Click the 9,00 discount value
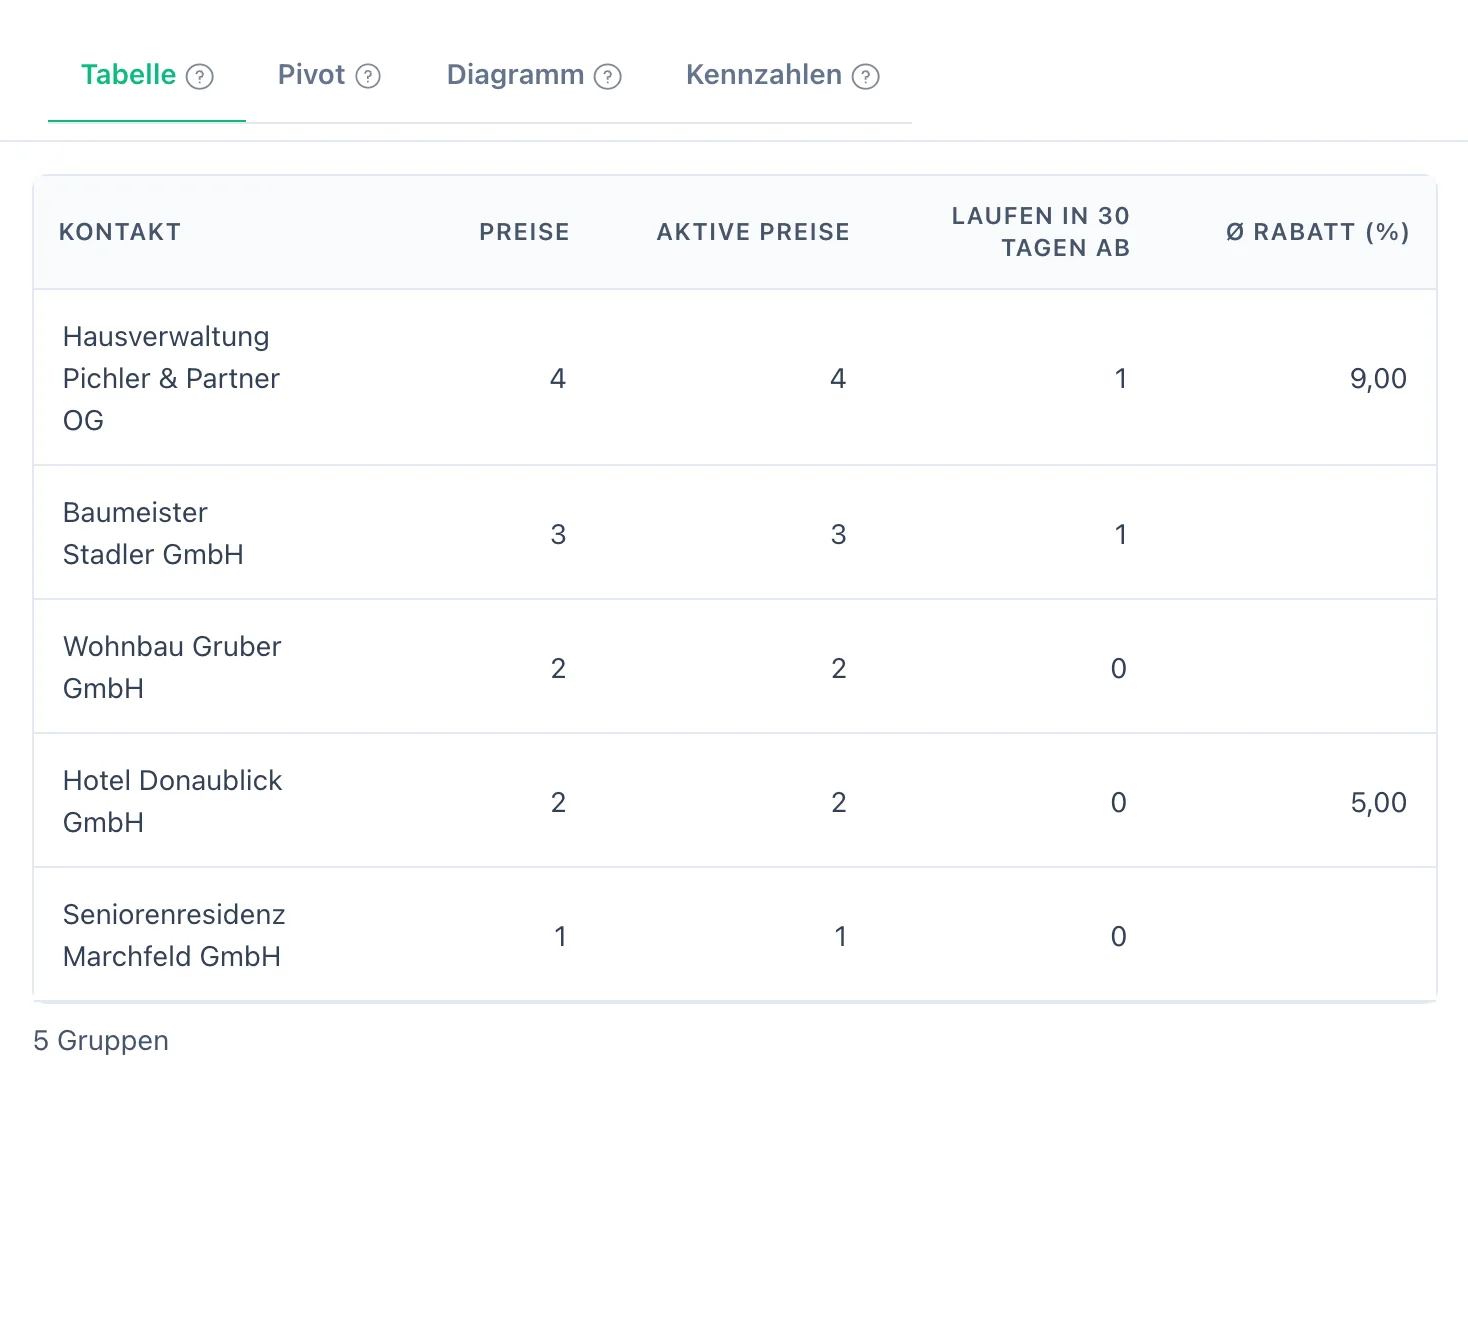 (1378, 378)
